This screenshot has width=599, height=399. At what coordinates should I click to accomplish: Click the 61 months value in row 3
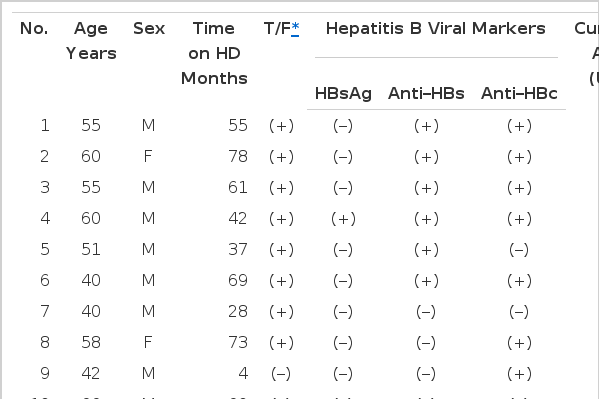click(x=238, y=187)
